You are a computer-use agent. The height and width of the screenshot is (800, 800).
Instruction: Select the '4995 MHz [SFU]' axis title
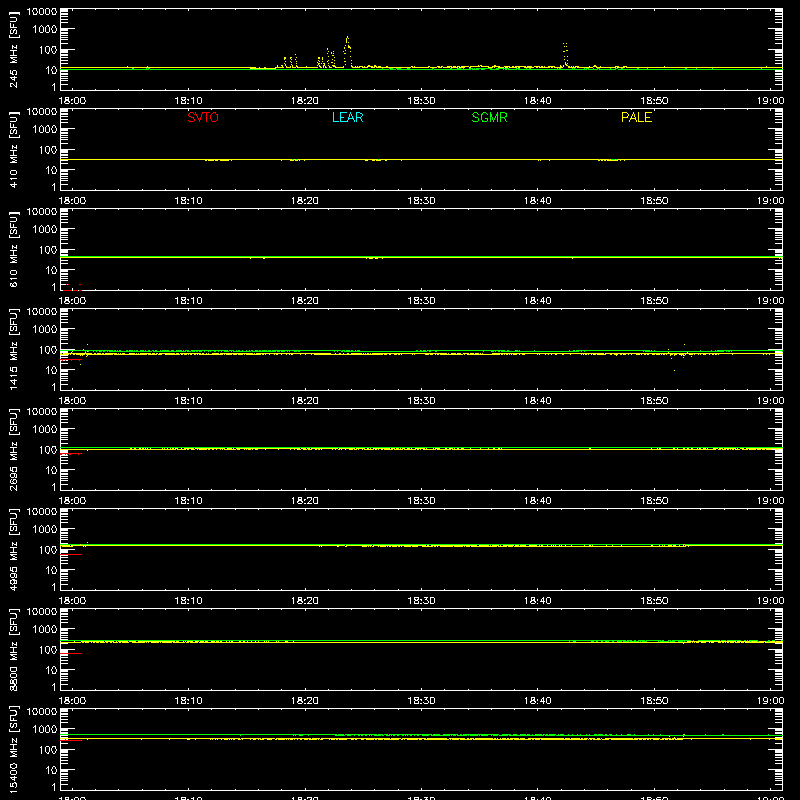(13, 549)
